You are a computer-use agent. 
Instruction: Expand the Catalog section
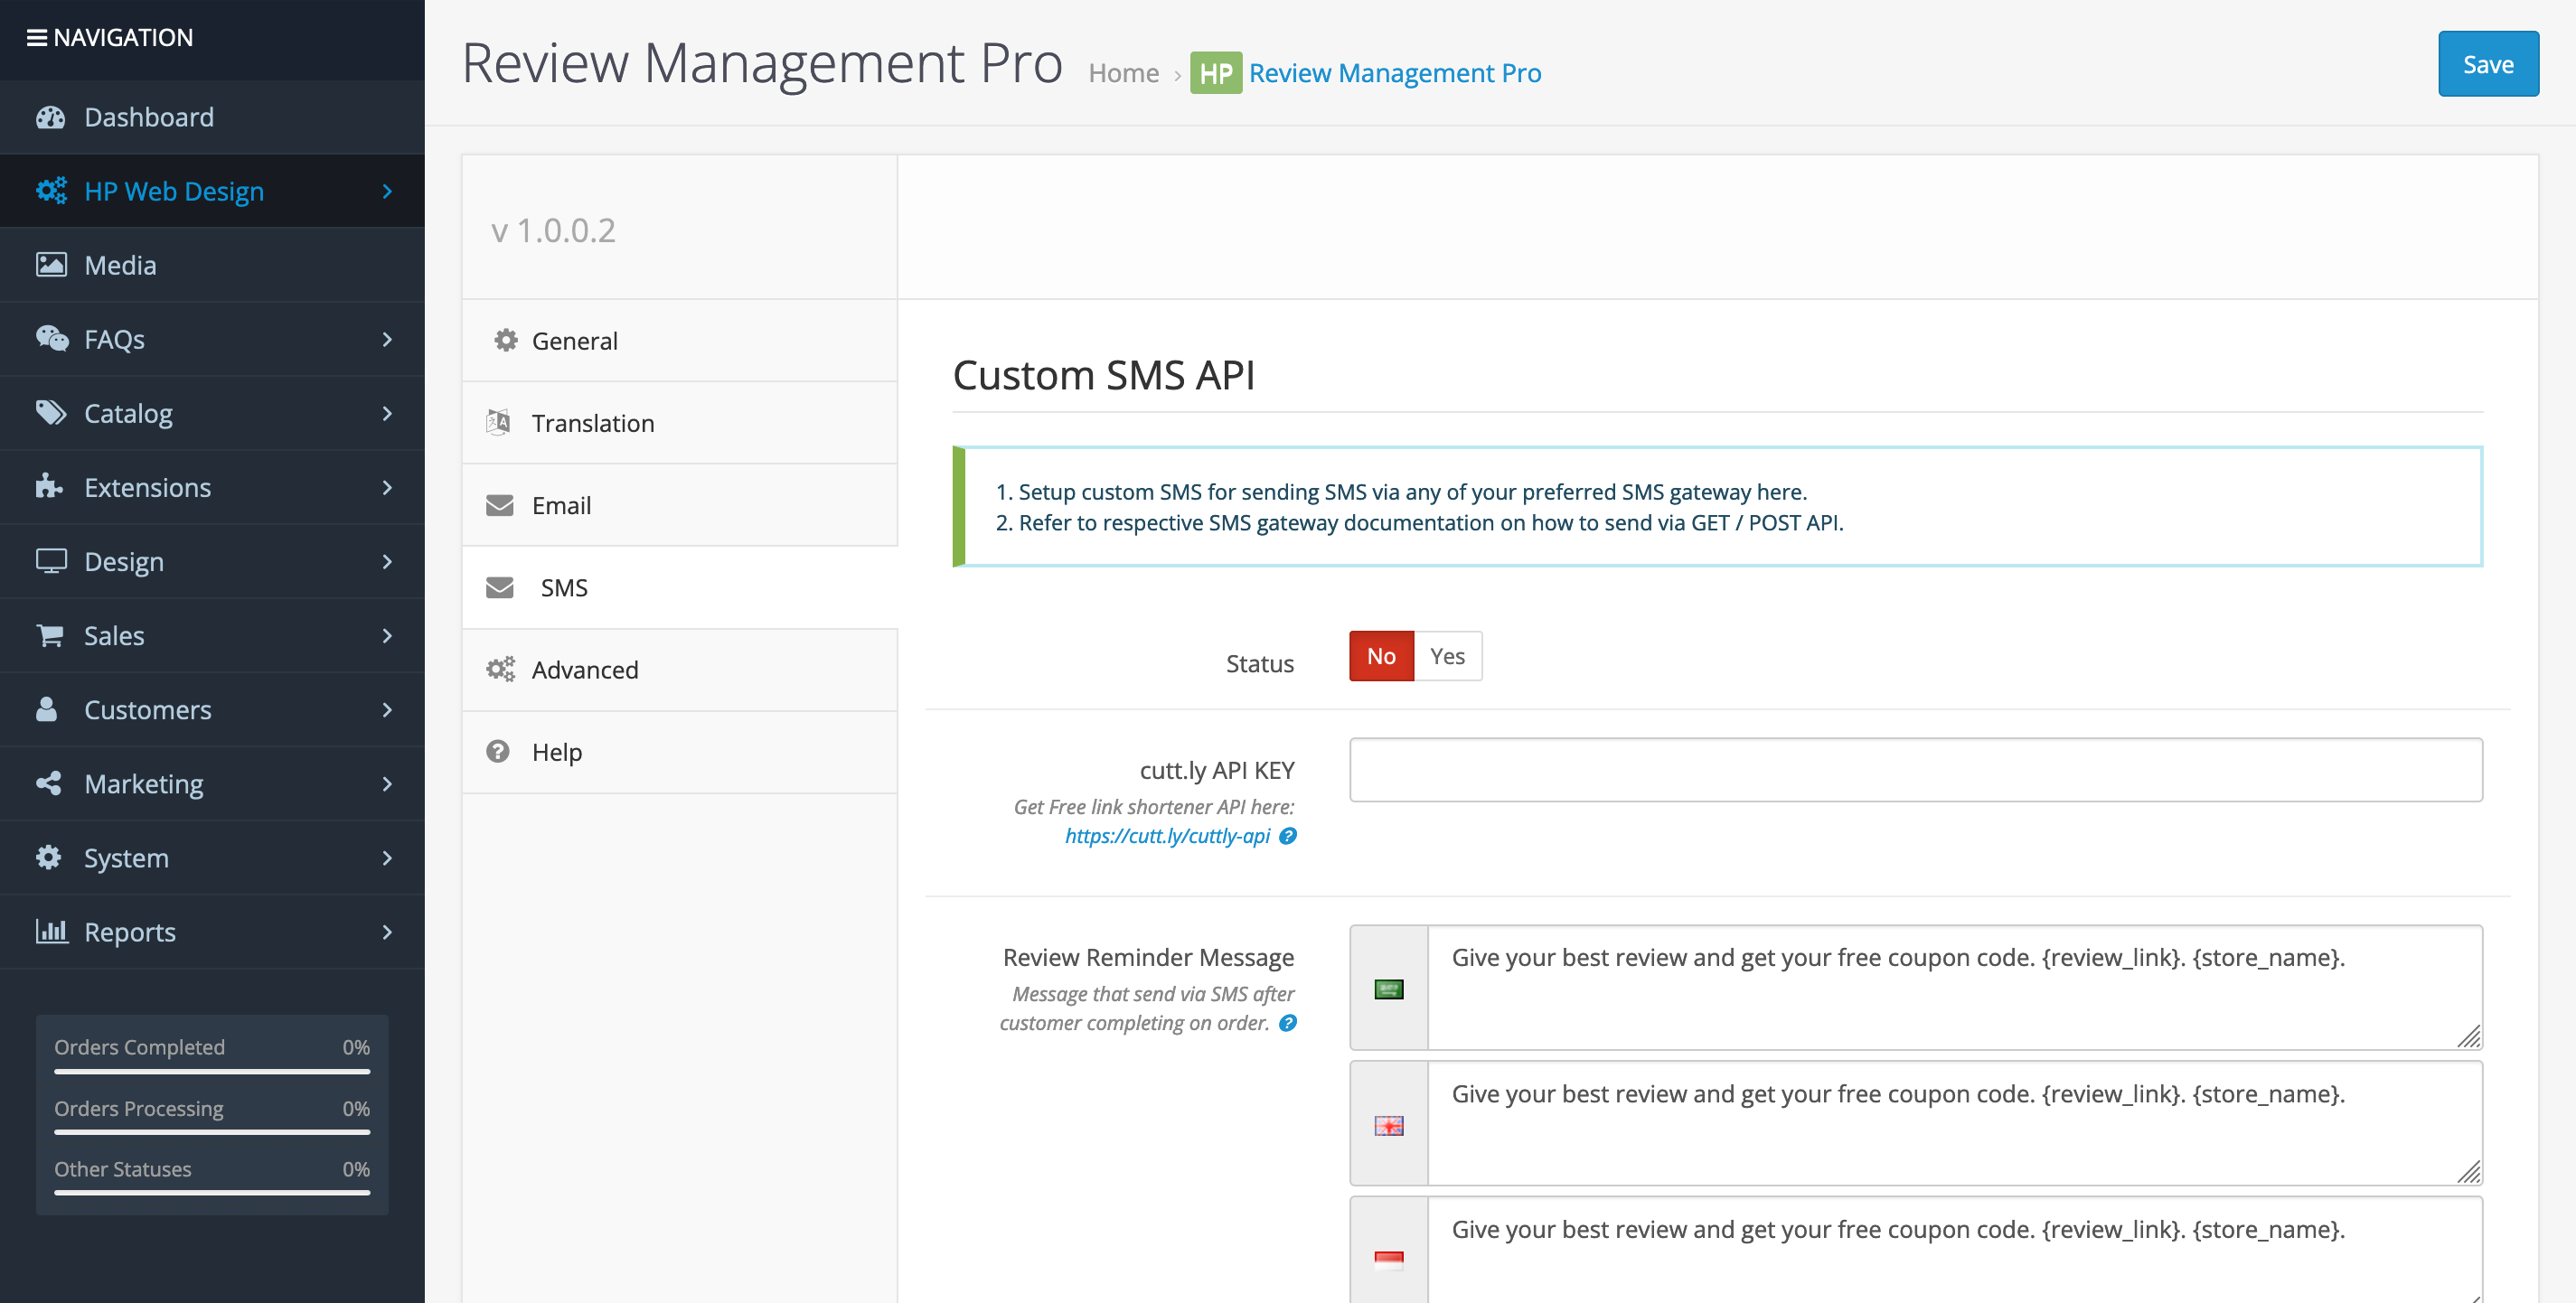point(128,413)
